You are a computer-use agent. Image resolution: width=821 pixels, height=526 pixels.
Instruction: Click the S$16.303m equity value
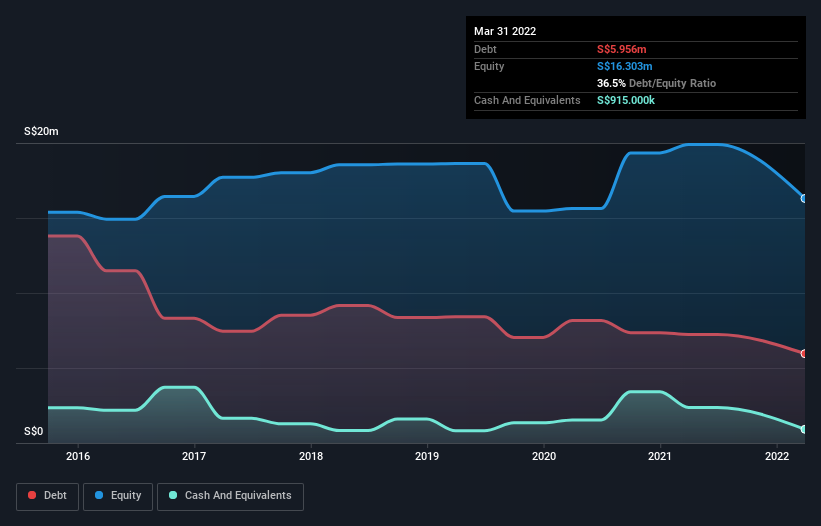(x=625, y=66)
